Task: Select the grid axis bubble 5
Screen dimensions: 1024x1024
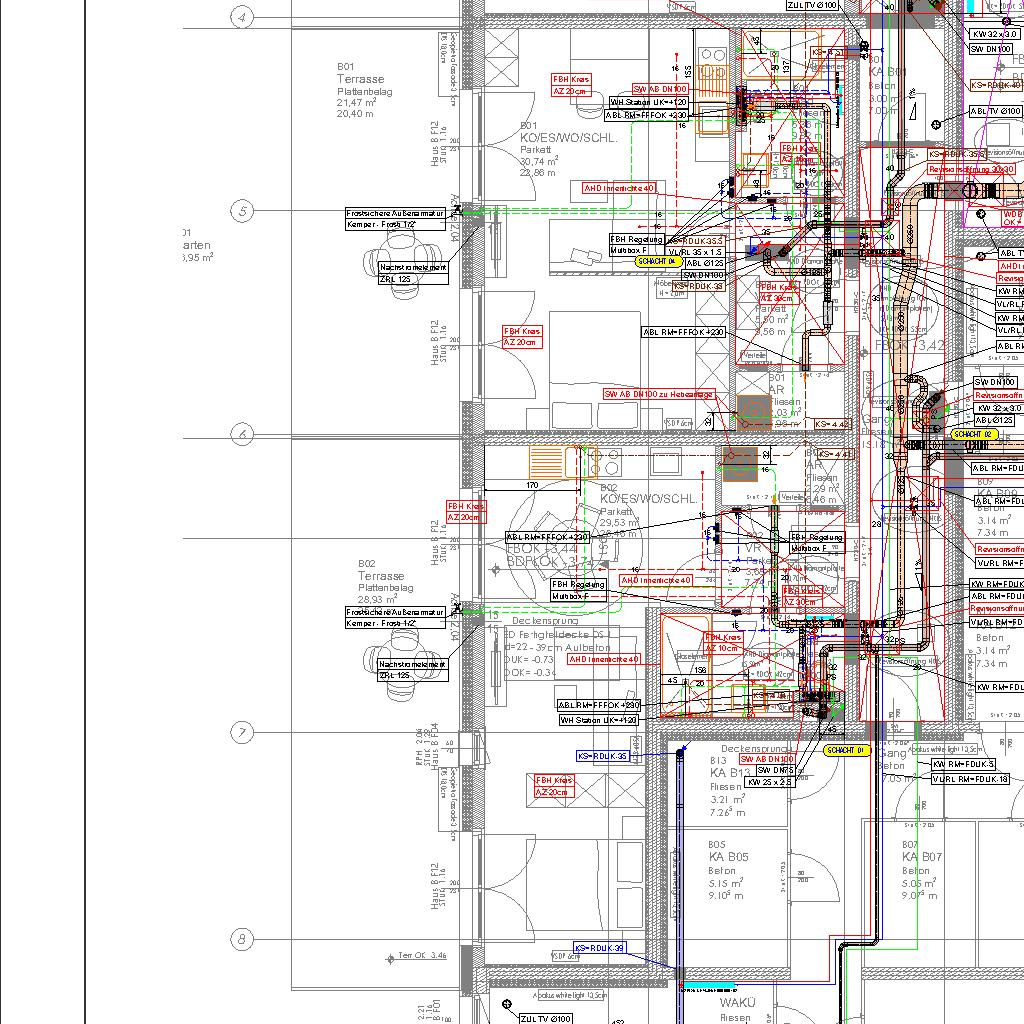Action: point(241,211)
